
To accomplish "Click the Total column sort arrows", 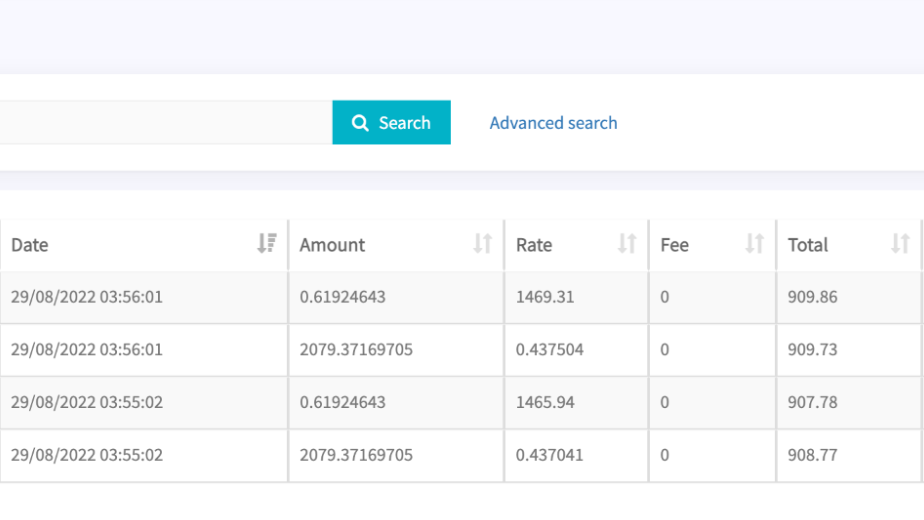I will point(900,244).
